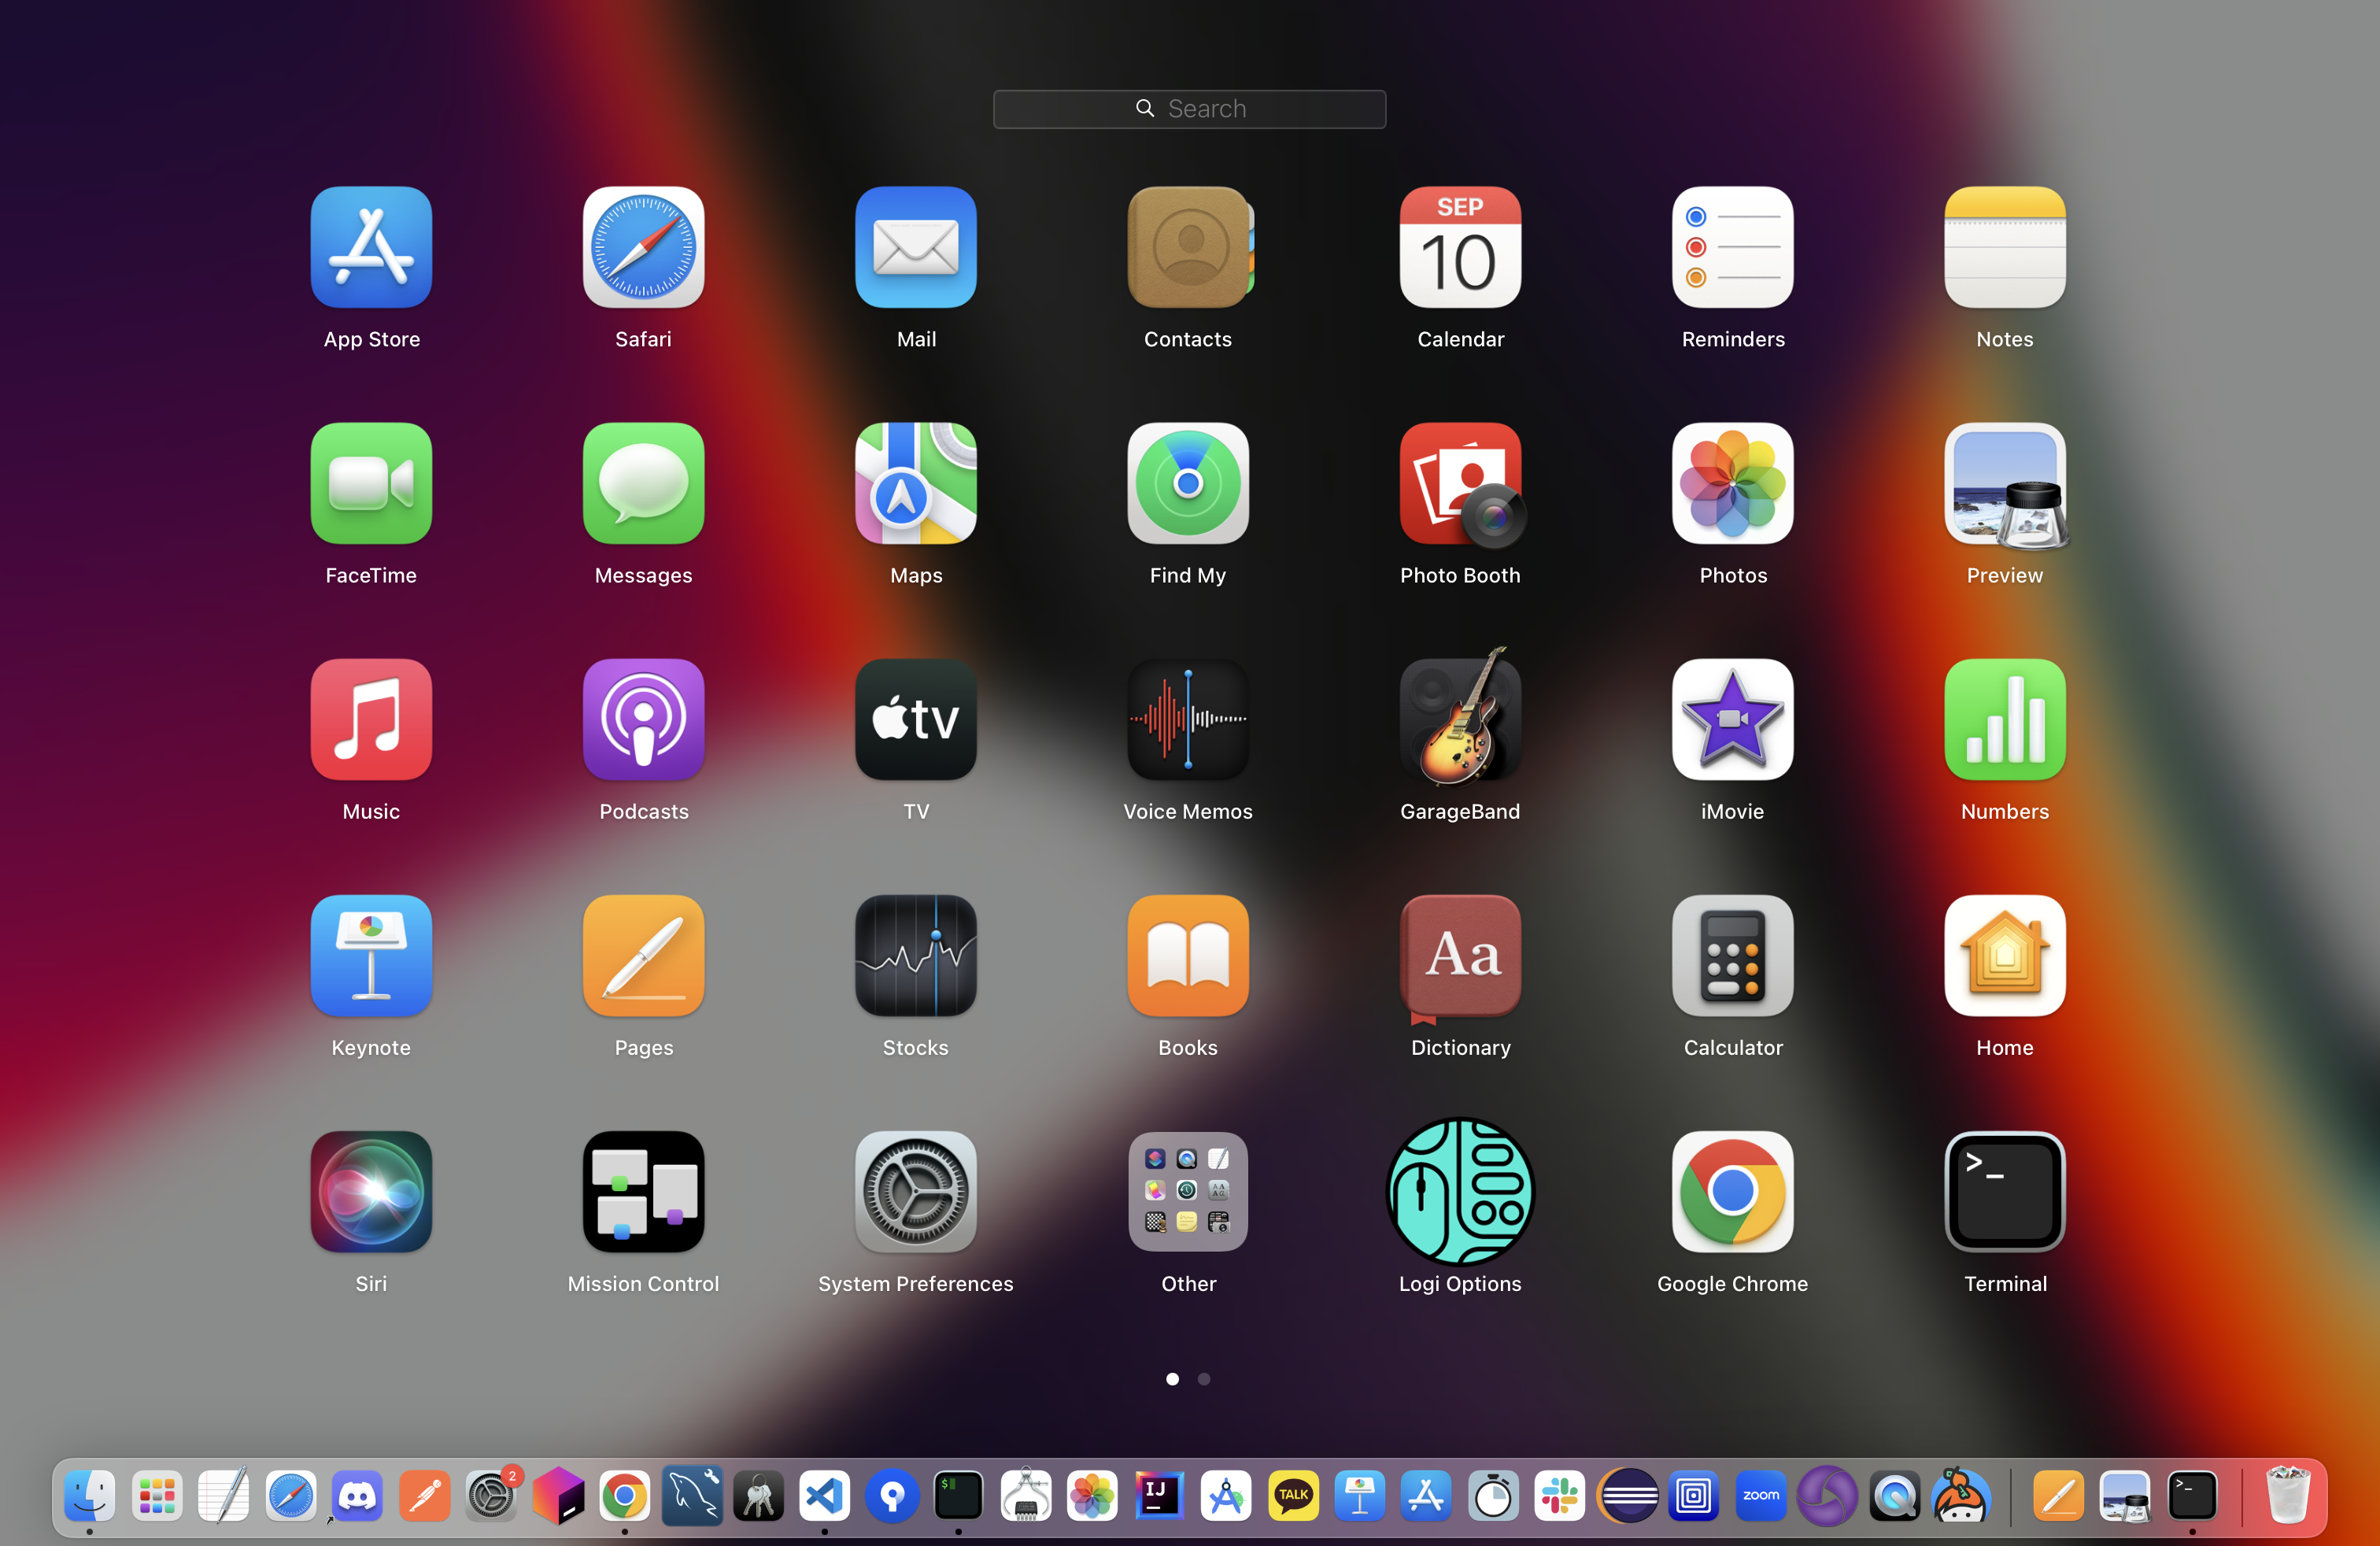This screenshot has width=2380, height=1546.
Task: Open the Find My app
Action: pos(1188,484)
